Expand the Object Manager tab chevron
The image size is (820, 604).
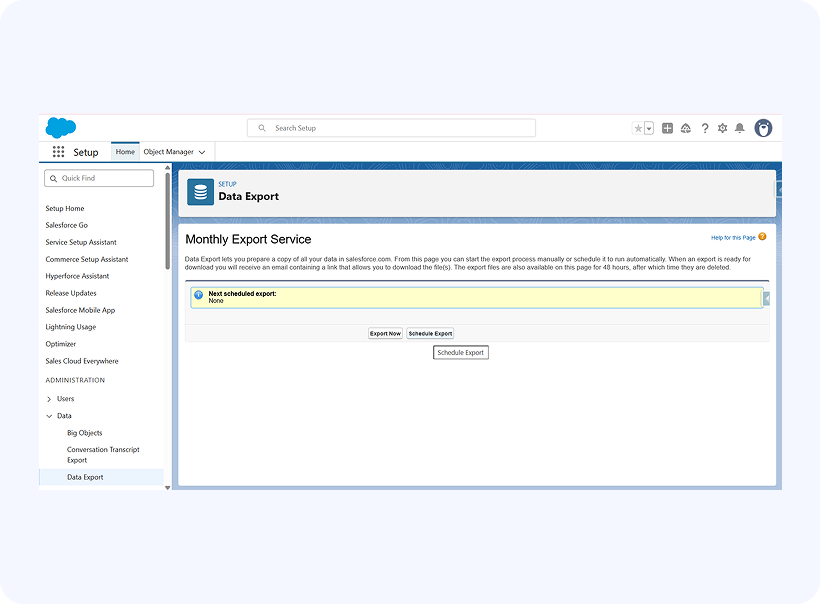[x=202, y=152]
